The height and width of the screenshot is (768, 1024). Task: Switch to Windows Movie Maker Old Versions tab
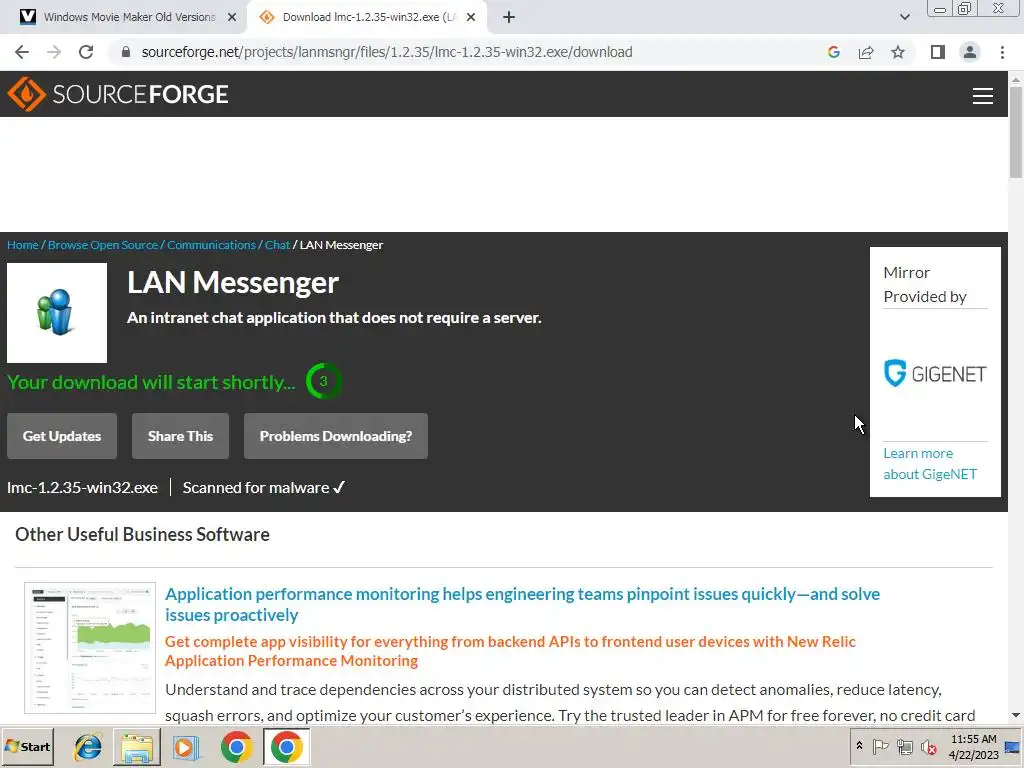(130, 17)
